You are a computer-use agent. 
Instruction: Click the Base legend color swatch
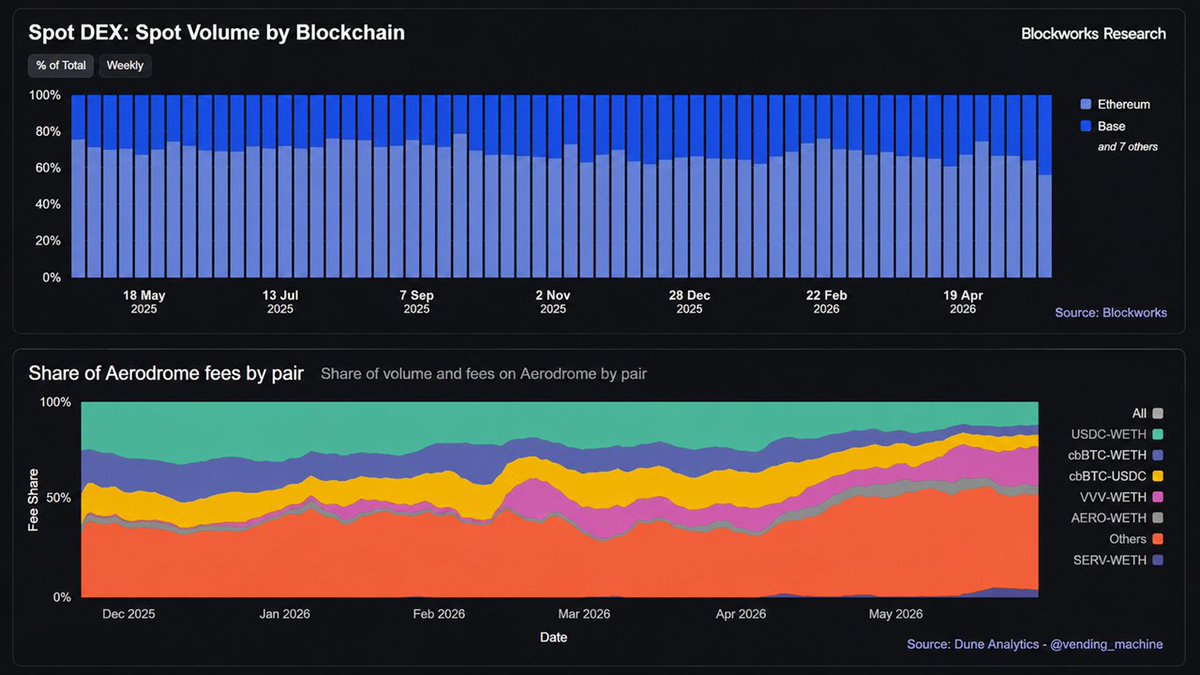1086,126
